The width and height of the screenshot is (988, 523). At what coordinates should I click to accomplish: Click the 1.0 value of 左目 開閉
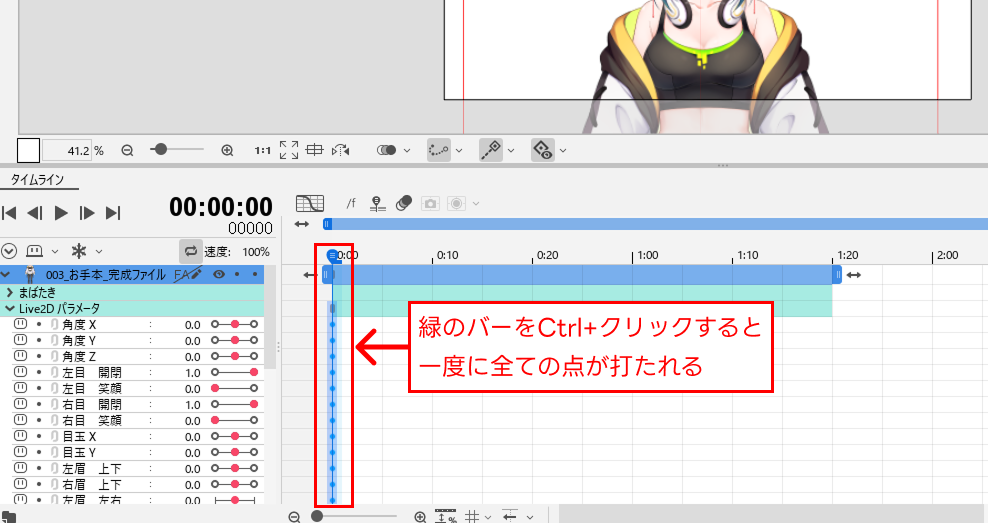tap(193, 373)
